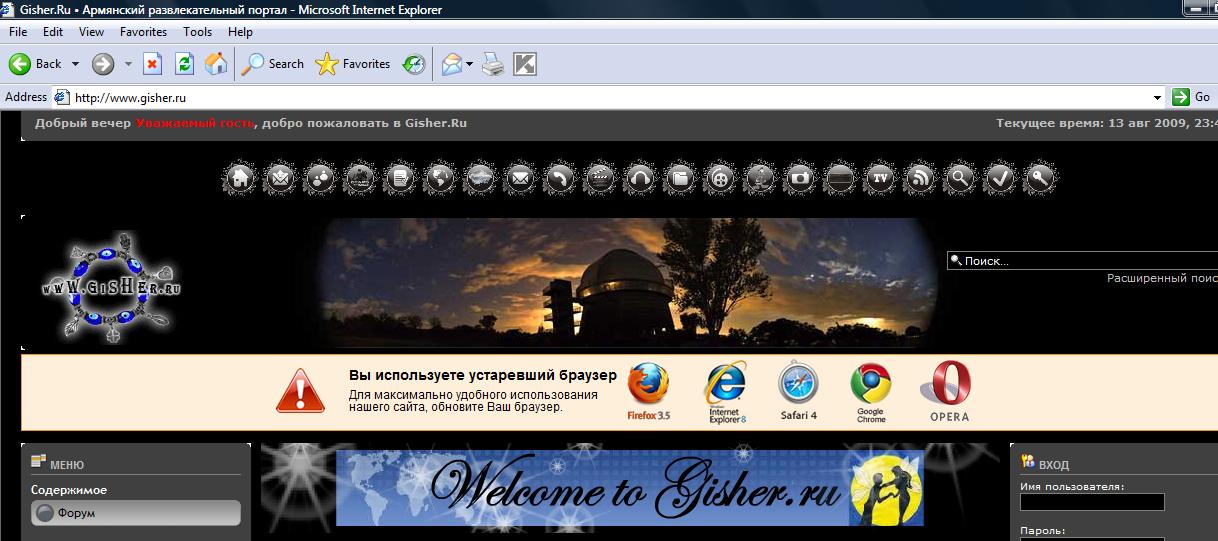Click the RSS feed icon on the site
The image size is (1218, 541).
coord(920,179)
